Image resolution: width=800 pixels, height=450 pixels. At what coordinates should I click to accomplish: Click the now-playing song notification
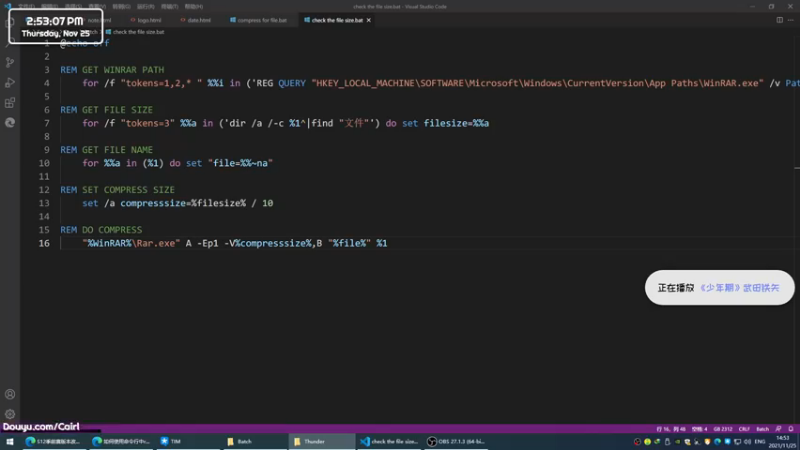pyautogui.click(x=719, y=288)
